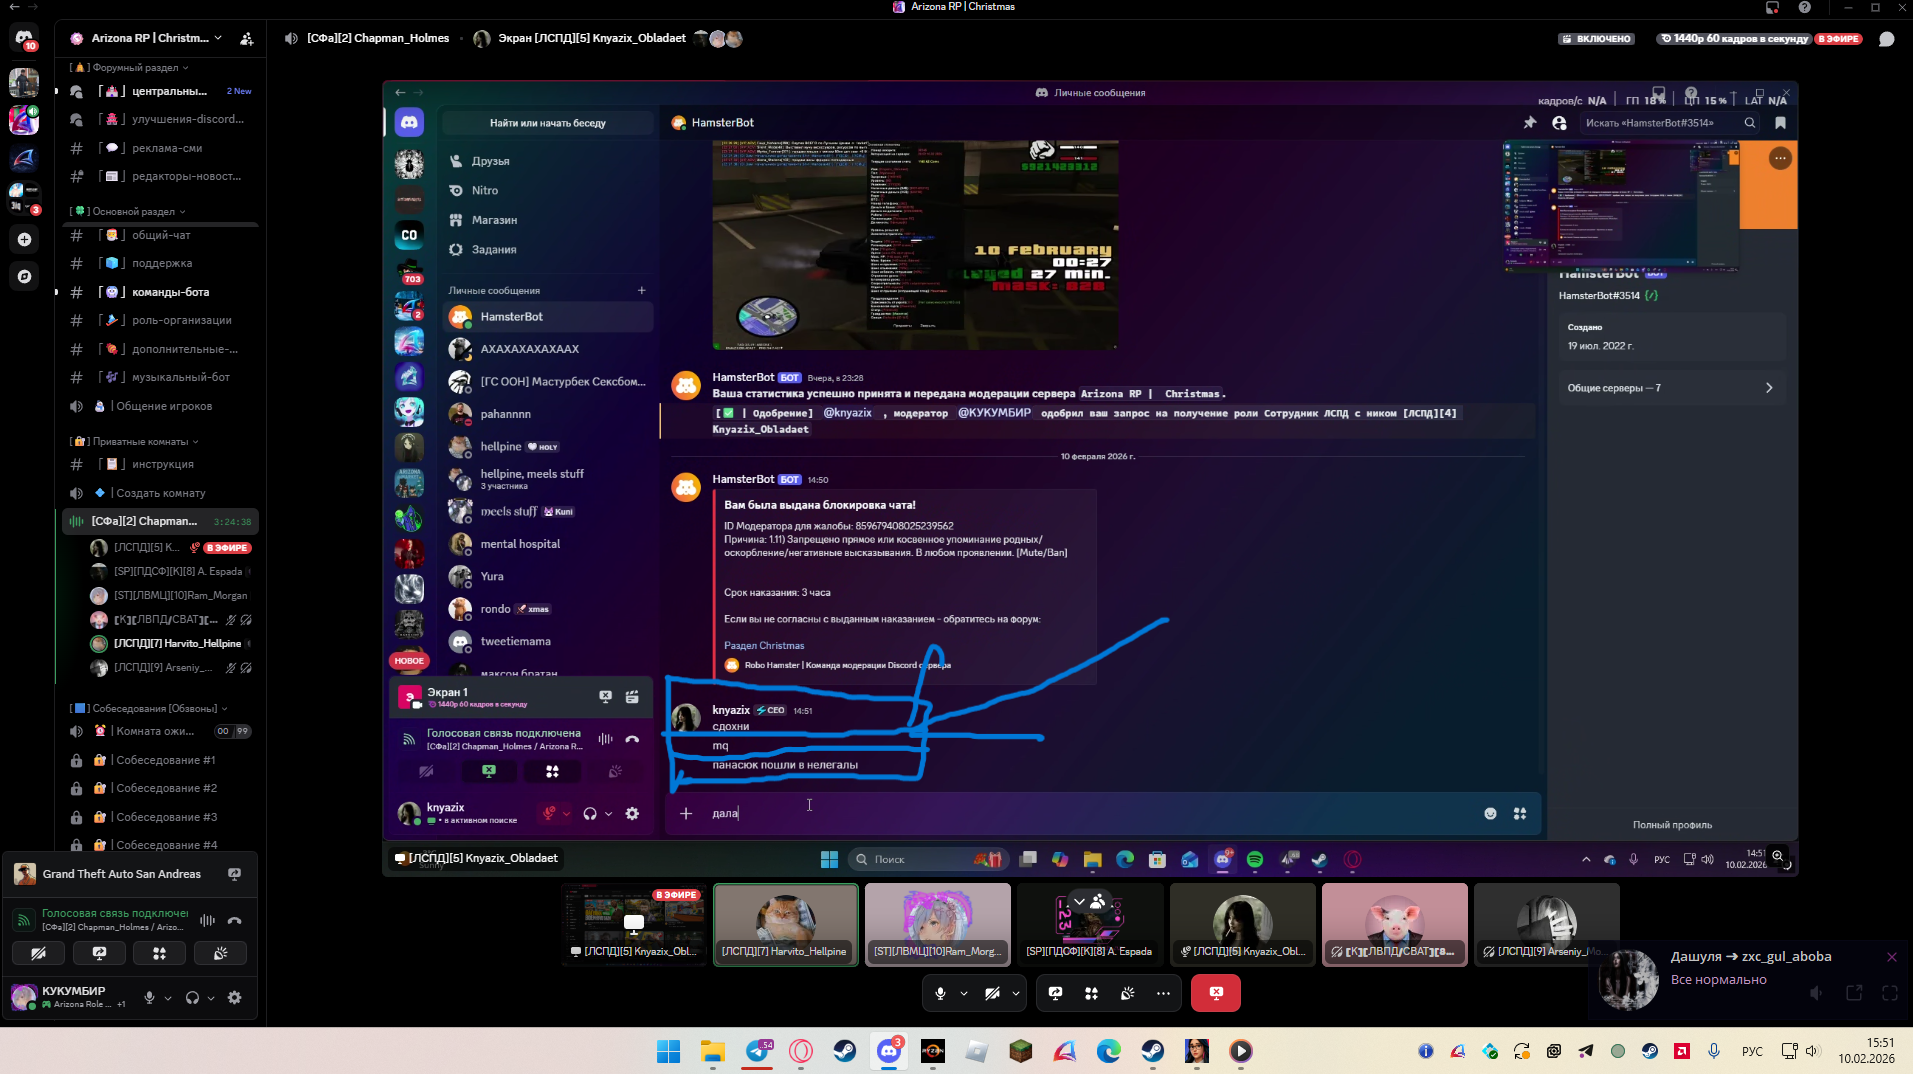Screen dimensions: 1913x1074
Task: Select the Harvito_Hellpine participant video tile
Action: pyautogui.click(x=785, y=923)
